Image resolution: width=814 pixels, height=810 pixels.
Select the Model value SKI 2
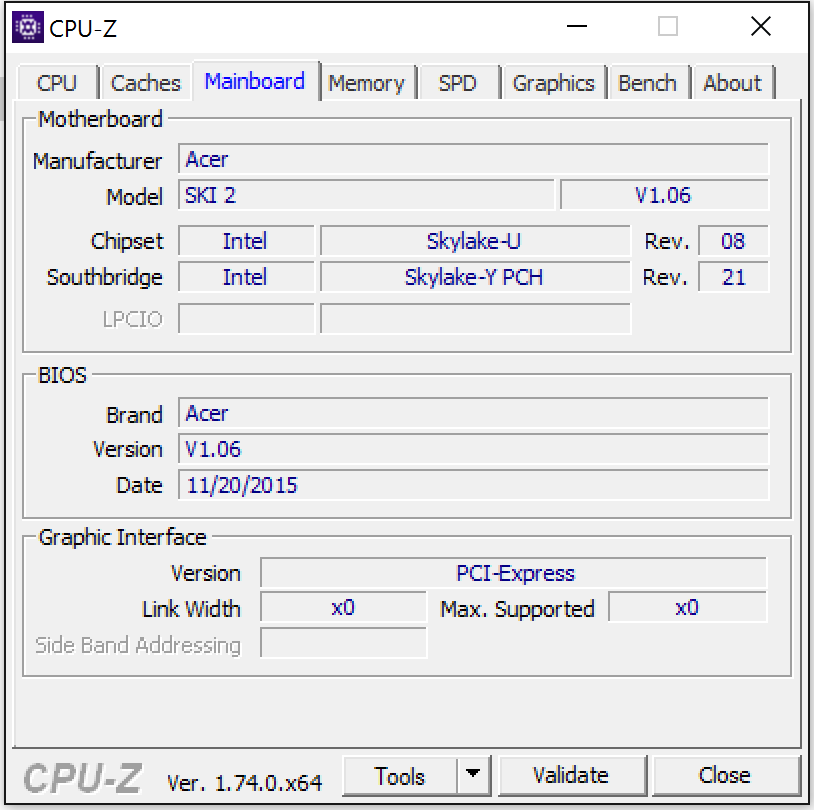coord(366,195)
